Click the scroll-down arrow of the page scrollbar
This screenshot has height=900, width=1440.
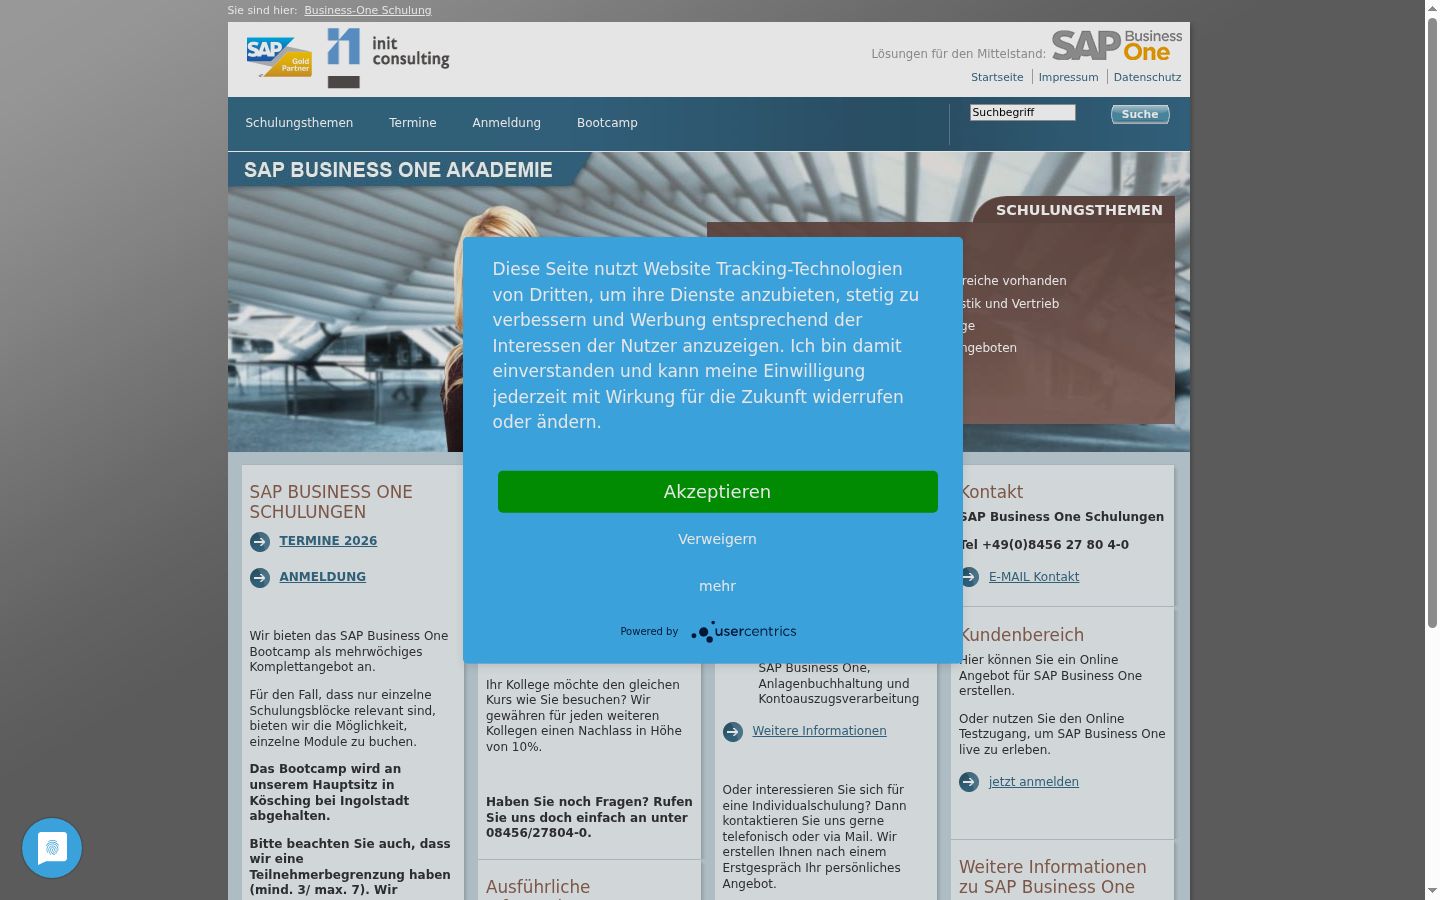click(x=1432, y=892)
